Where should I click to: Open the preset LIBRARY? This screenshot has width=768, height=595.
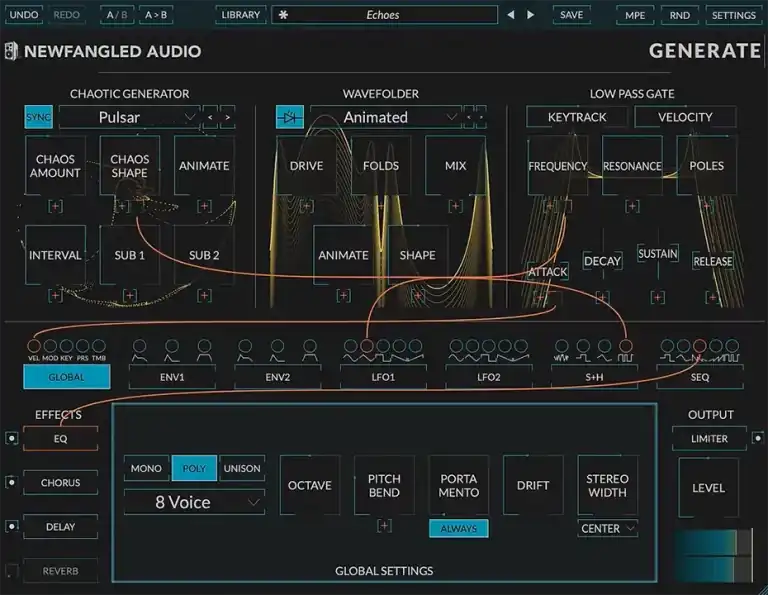[240, 15]
